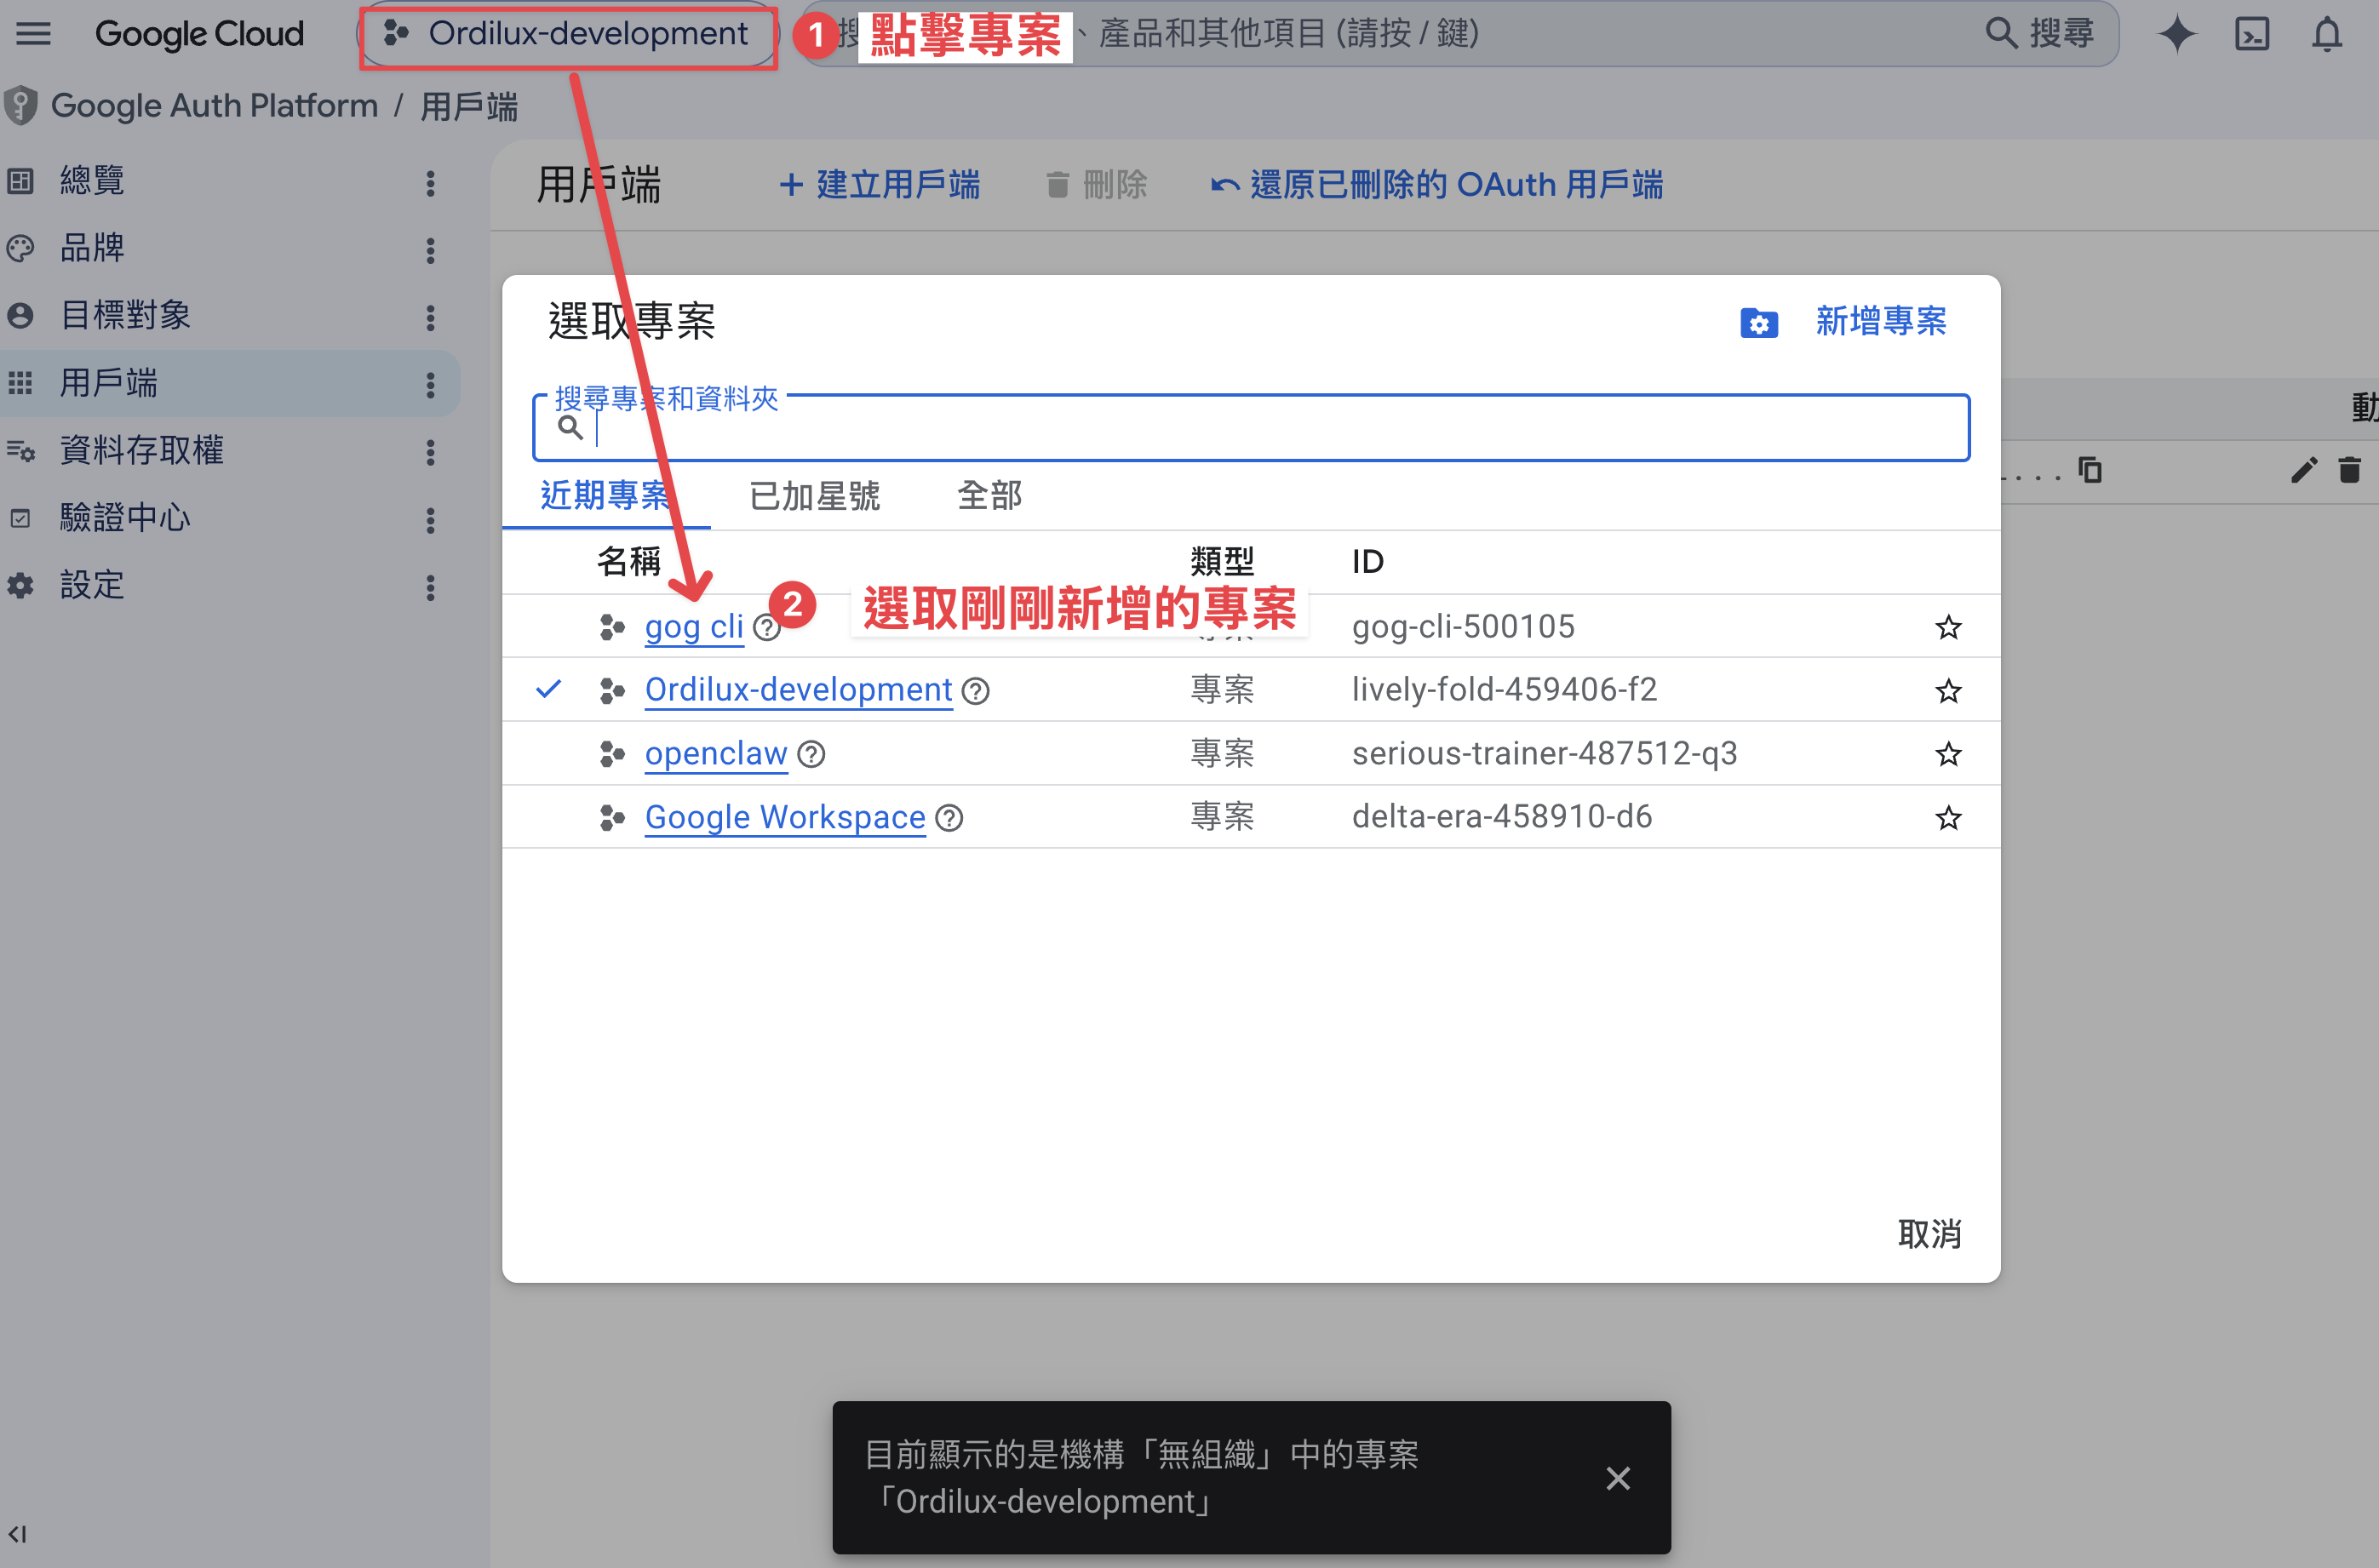Open 設定 sidebar item
This screenshot has width=2379, height=1568.
point(92,585)
